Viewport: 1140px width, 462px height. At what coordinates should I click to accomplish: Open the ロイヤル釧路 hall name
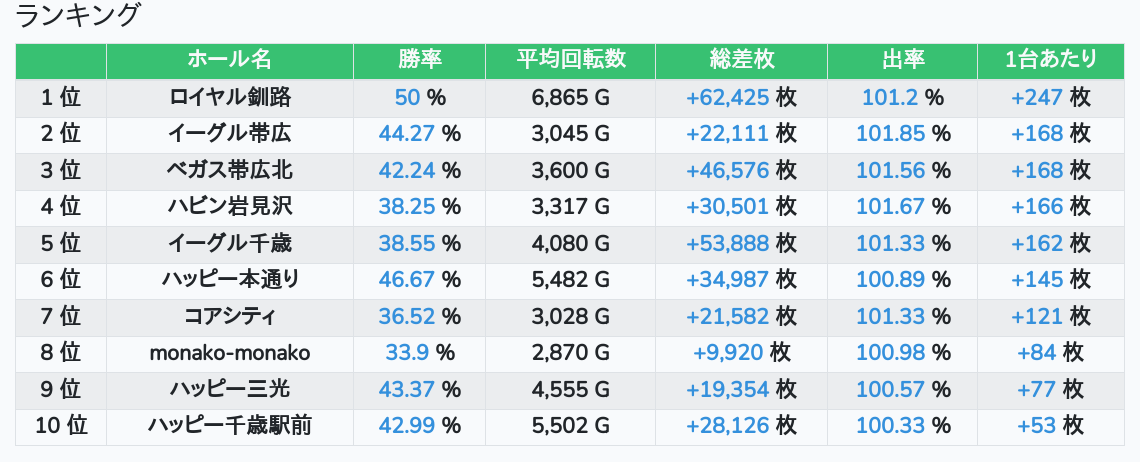coord(229,97)
